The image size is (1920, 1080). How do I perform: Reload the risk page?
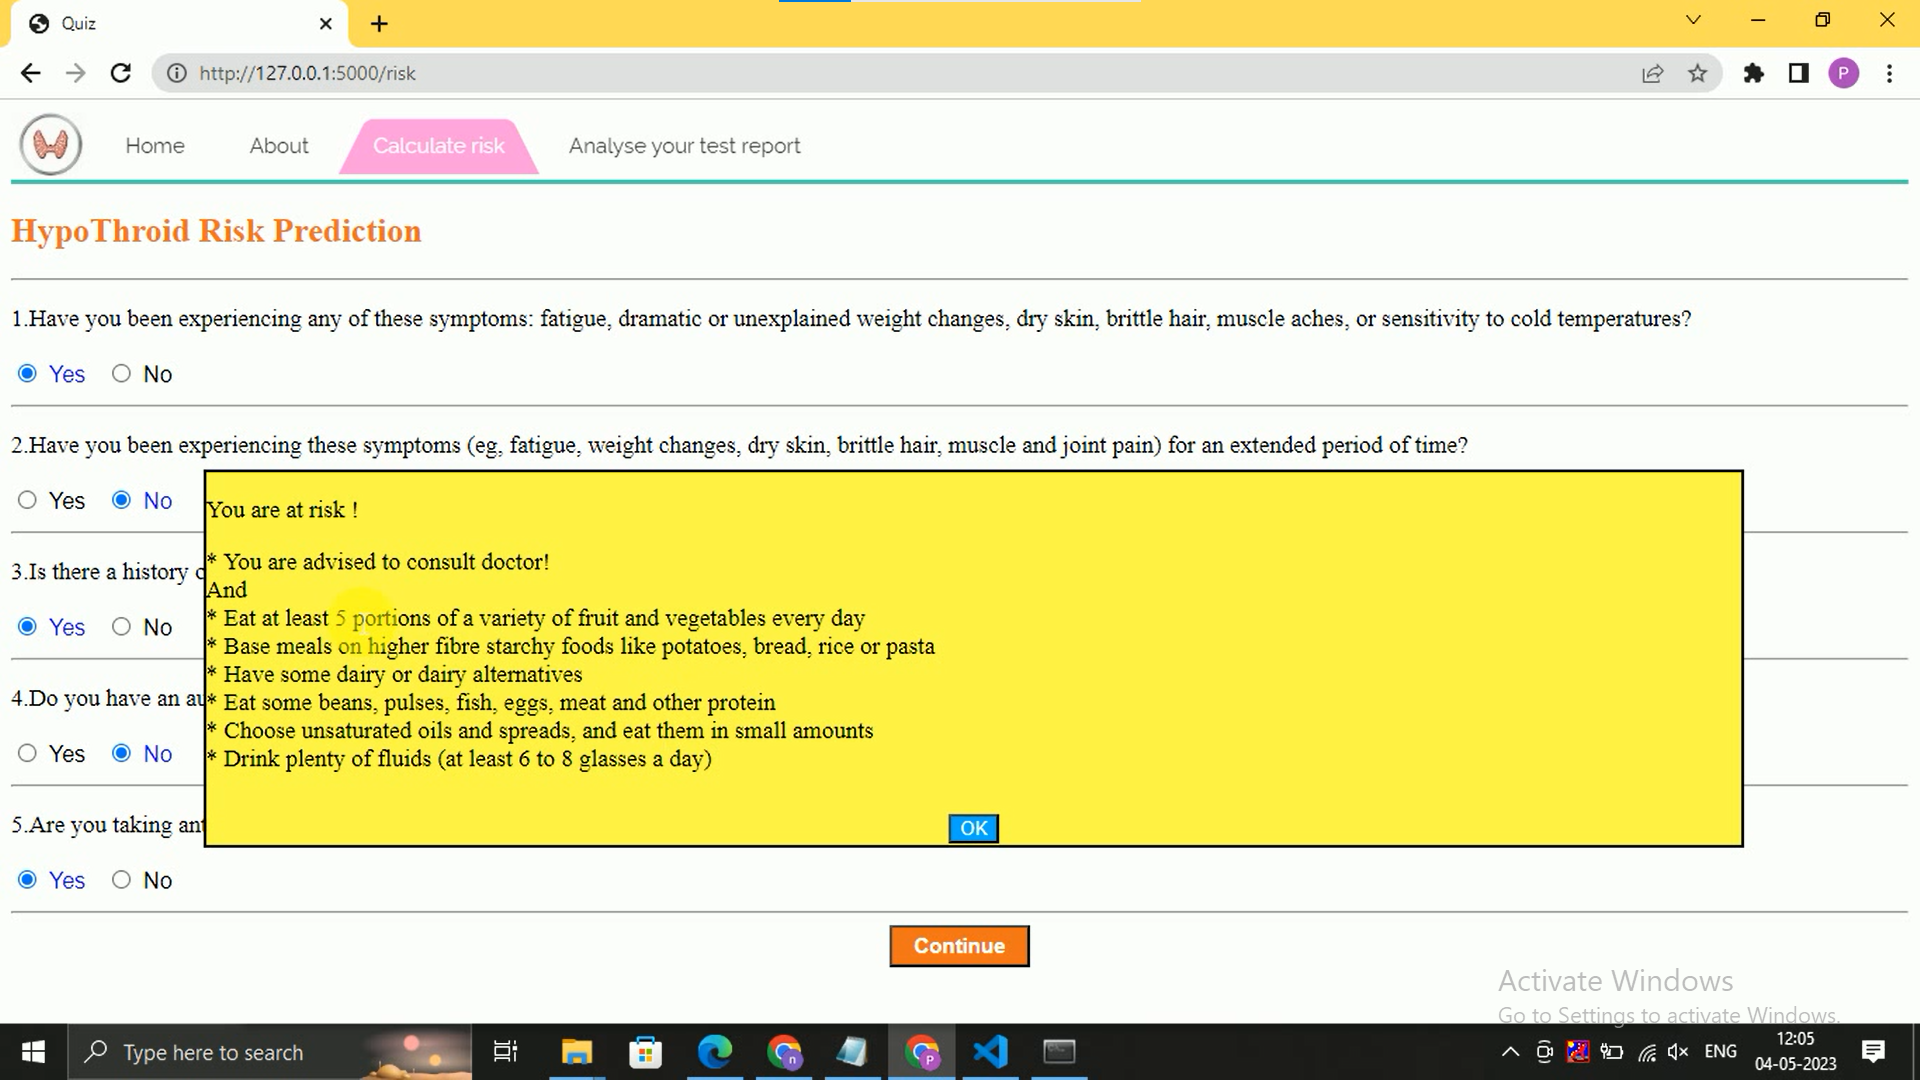coord(121,73)
